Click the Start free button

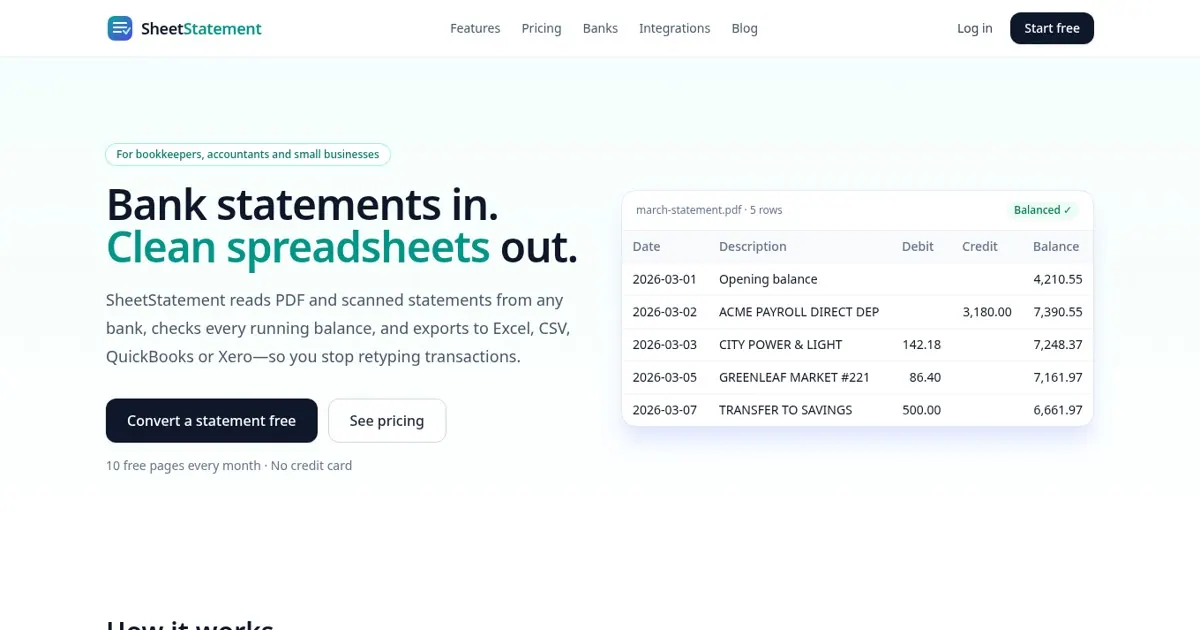coord(1052,28)
